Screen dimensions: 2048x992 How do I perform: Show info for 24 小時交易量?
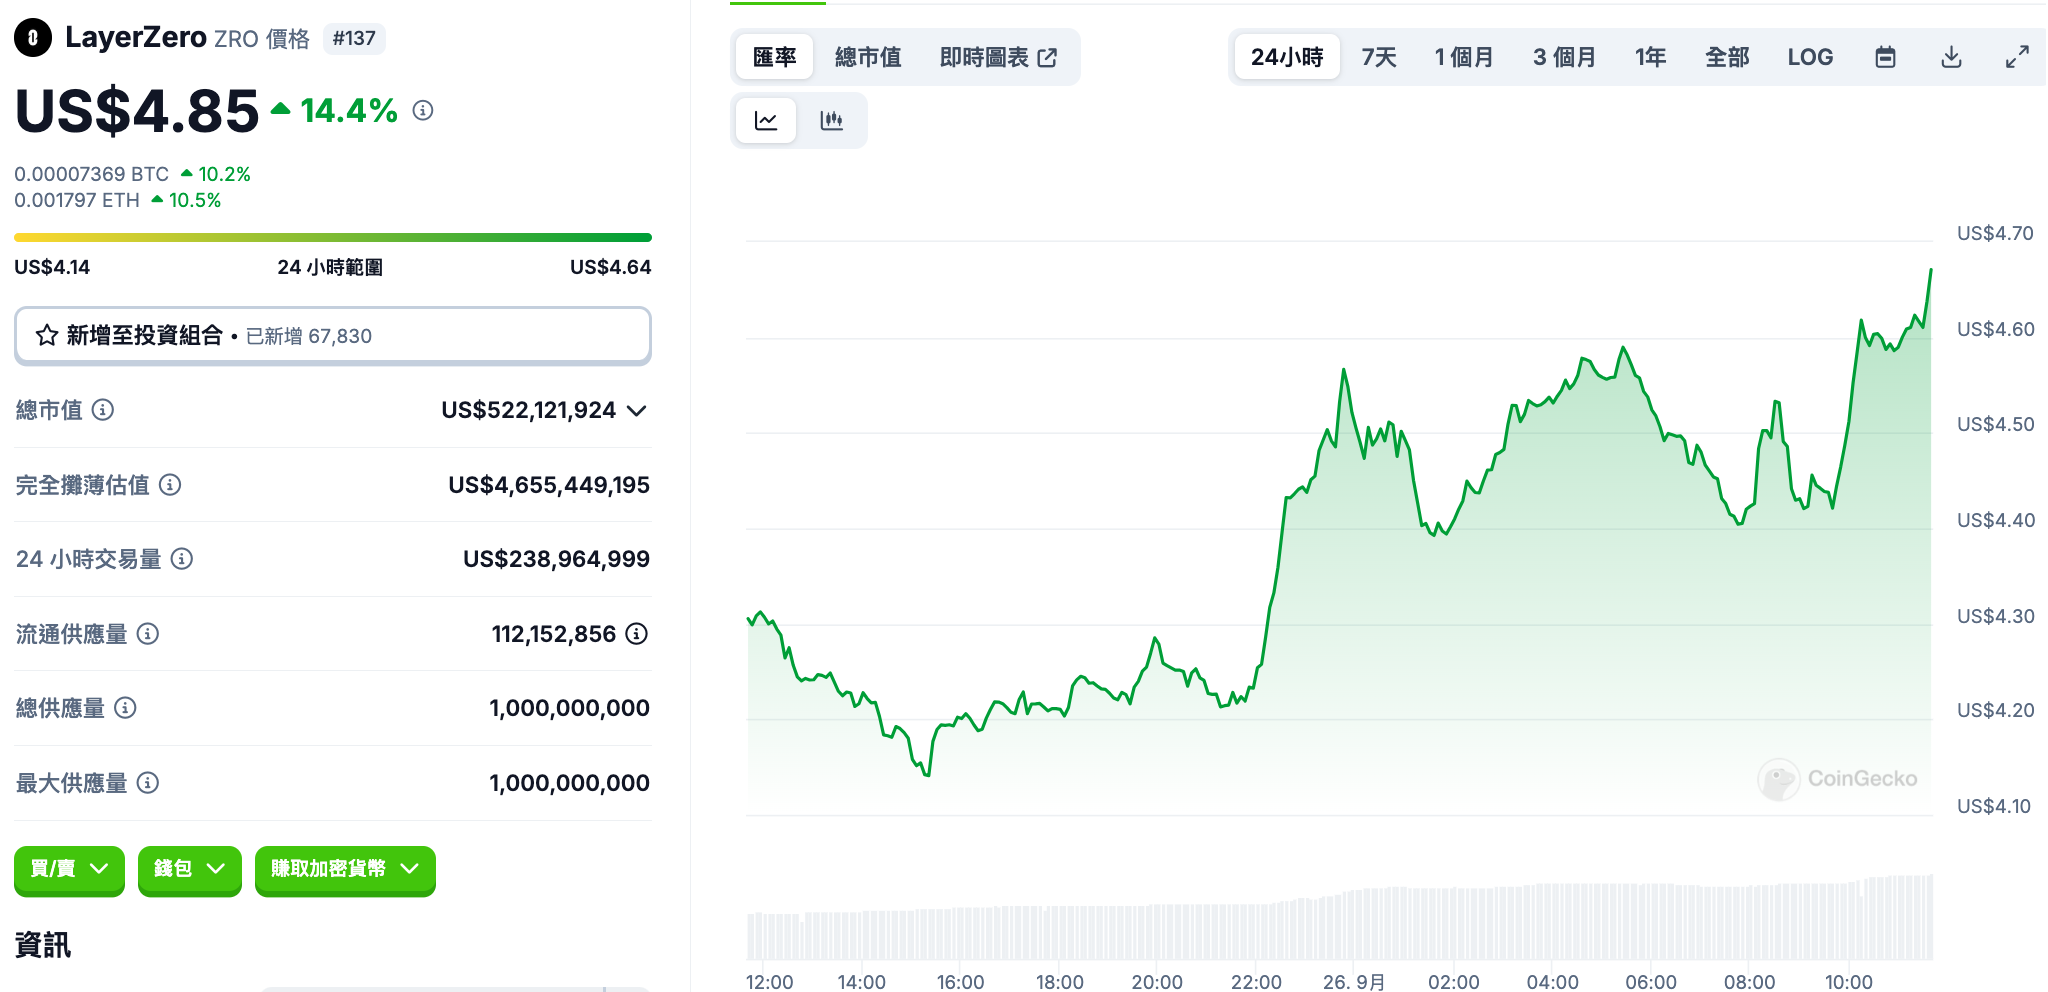pos(182,559)
